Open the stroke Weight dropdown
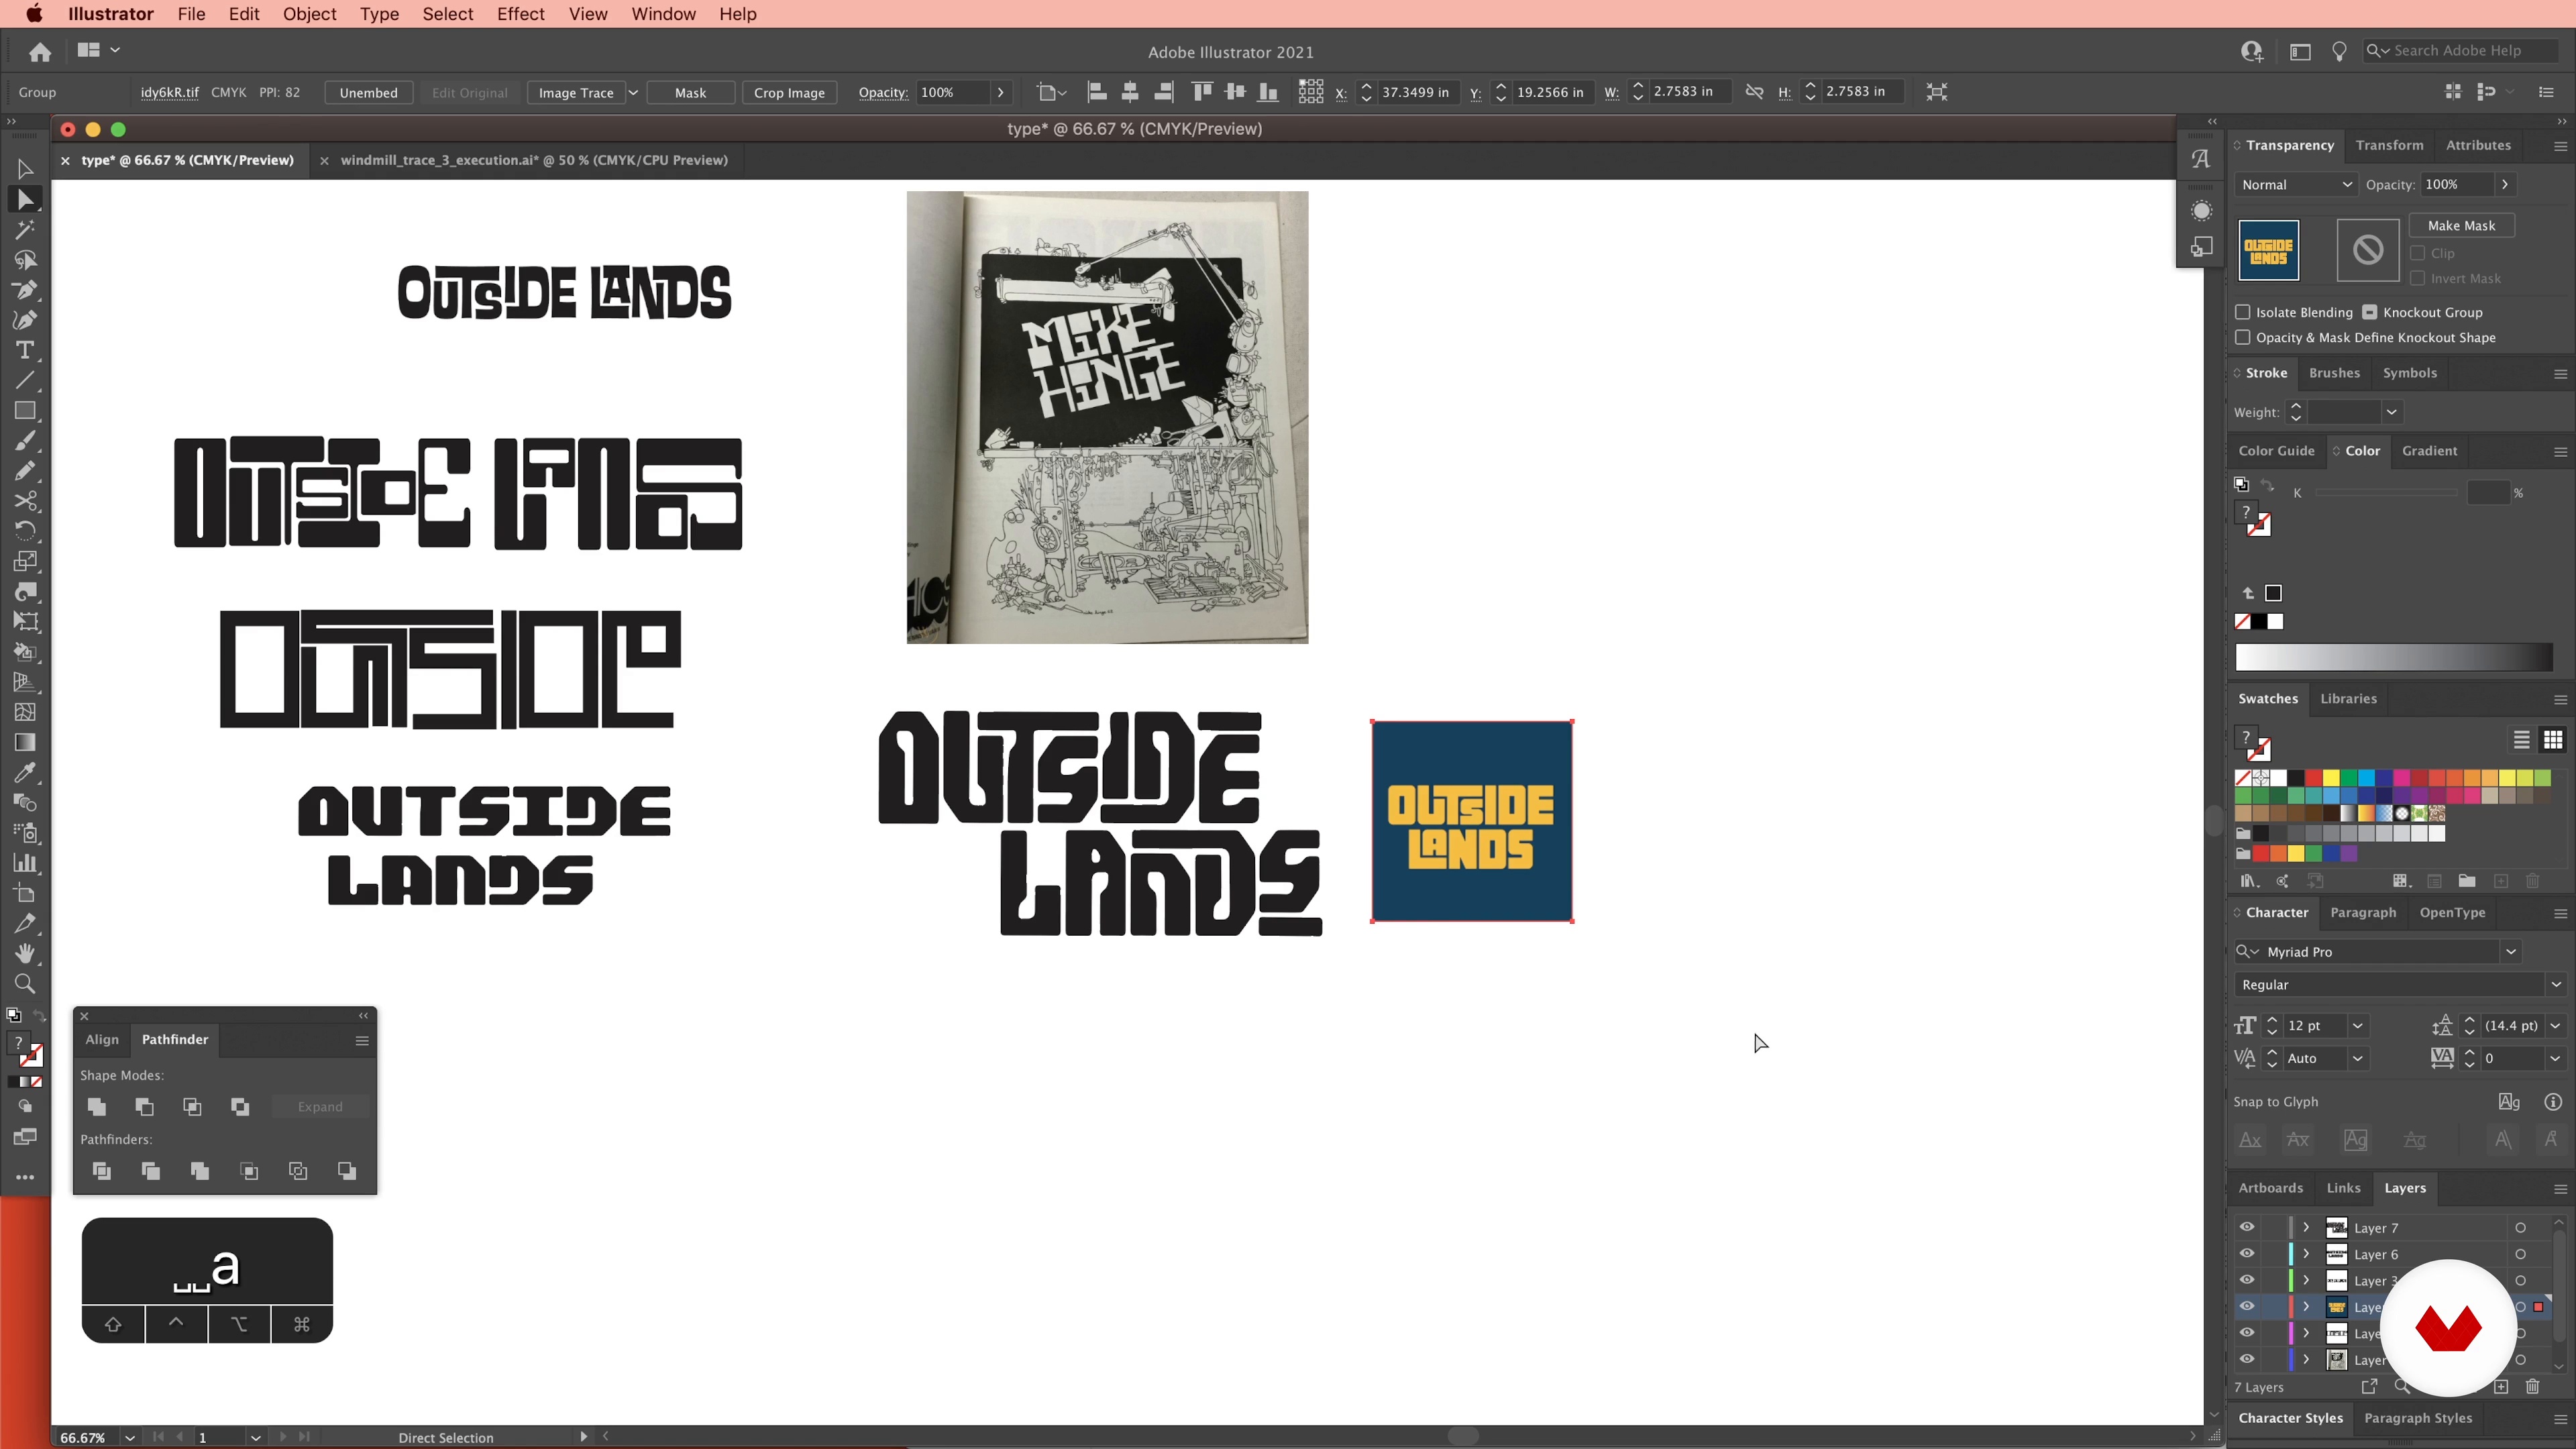2576x1449 pixels. [x=2392, y=412]
